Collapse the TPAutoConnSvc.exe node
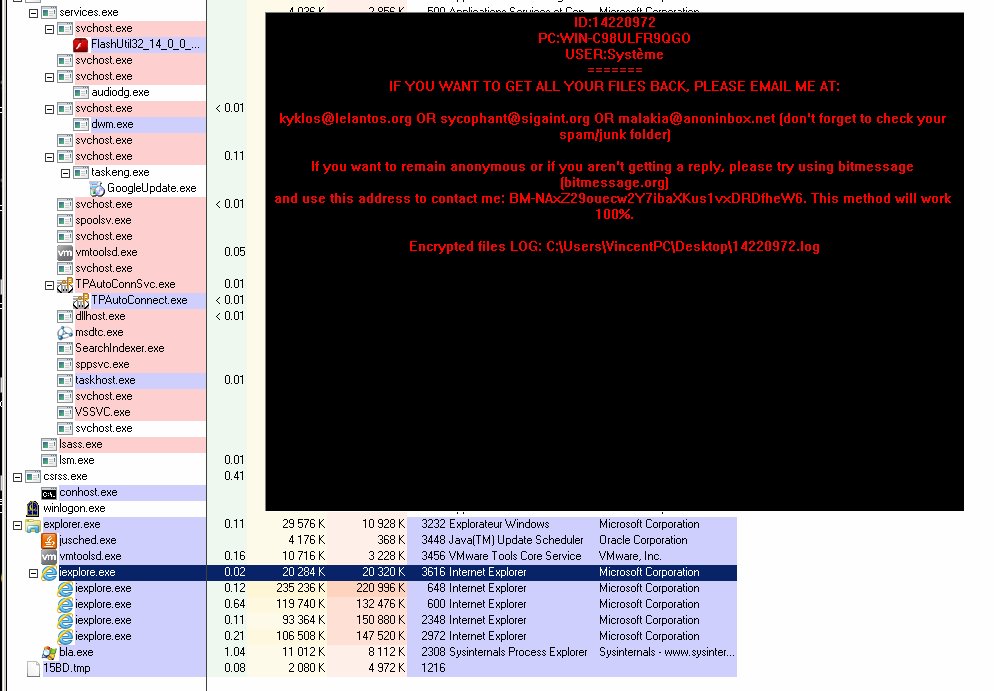994x691 pixels. [49, 285]
